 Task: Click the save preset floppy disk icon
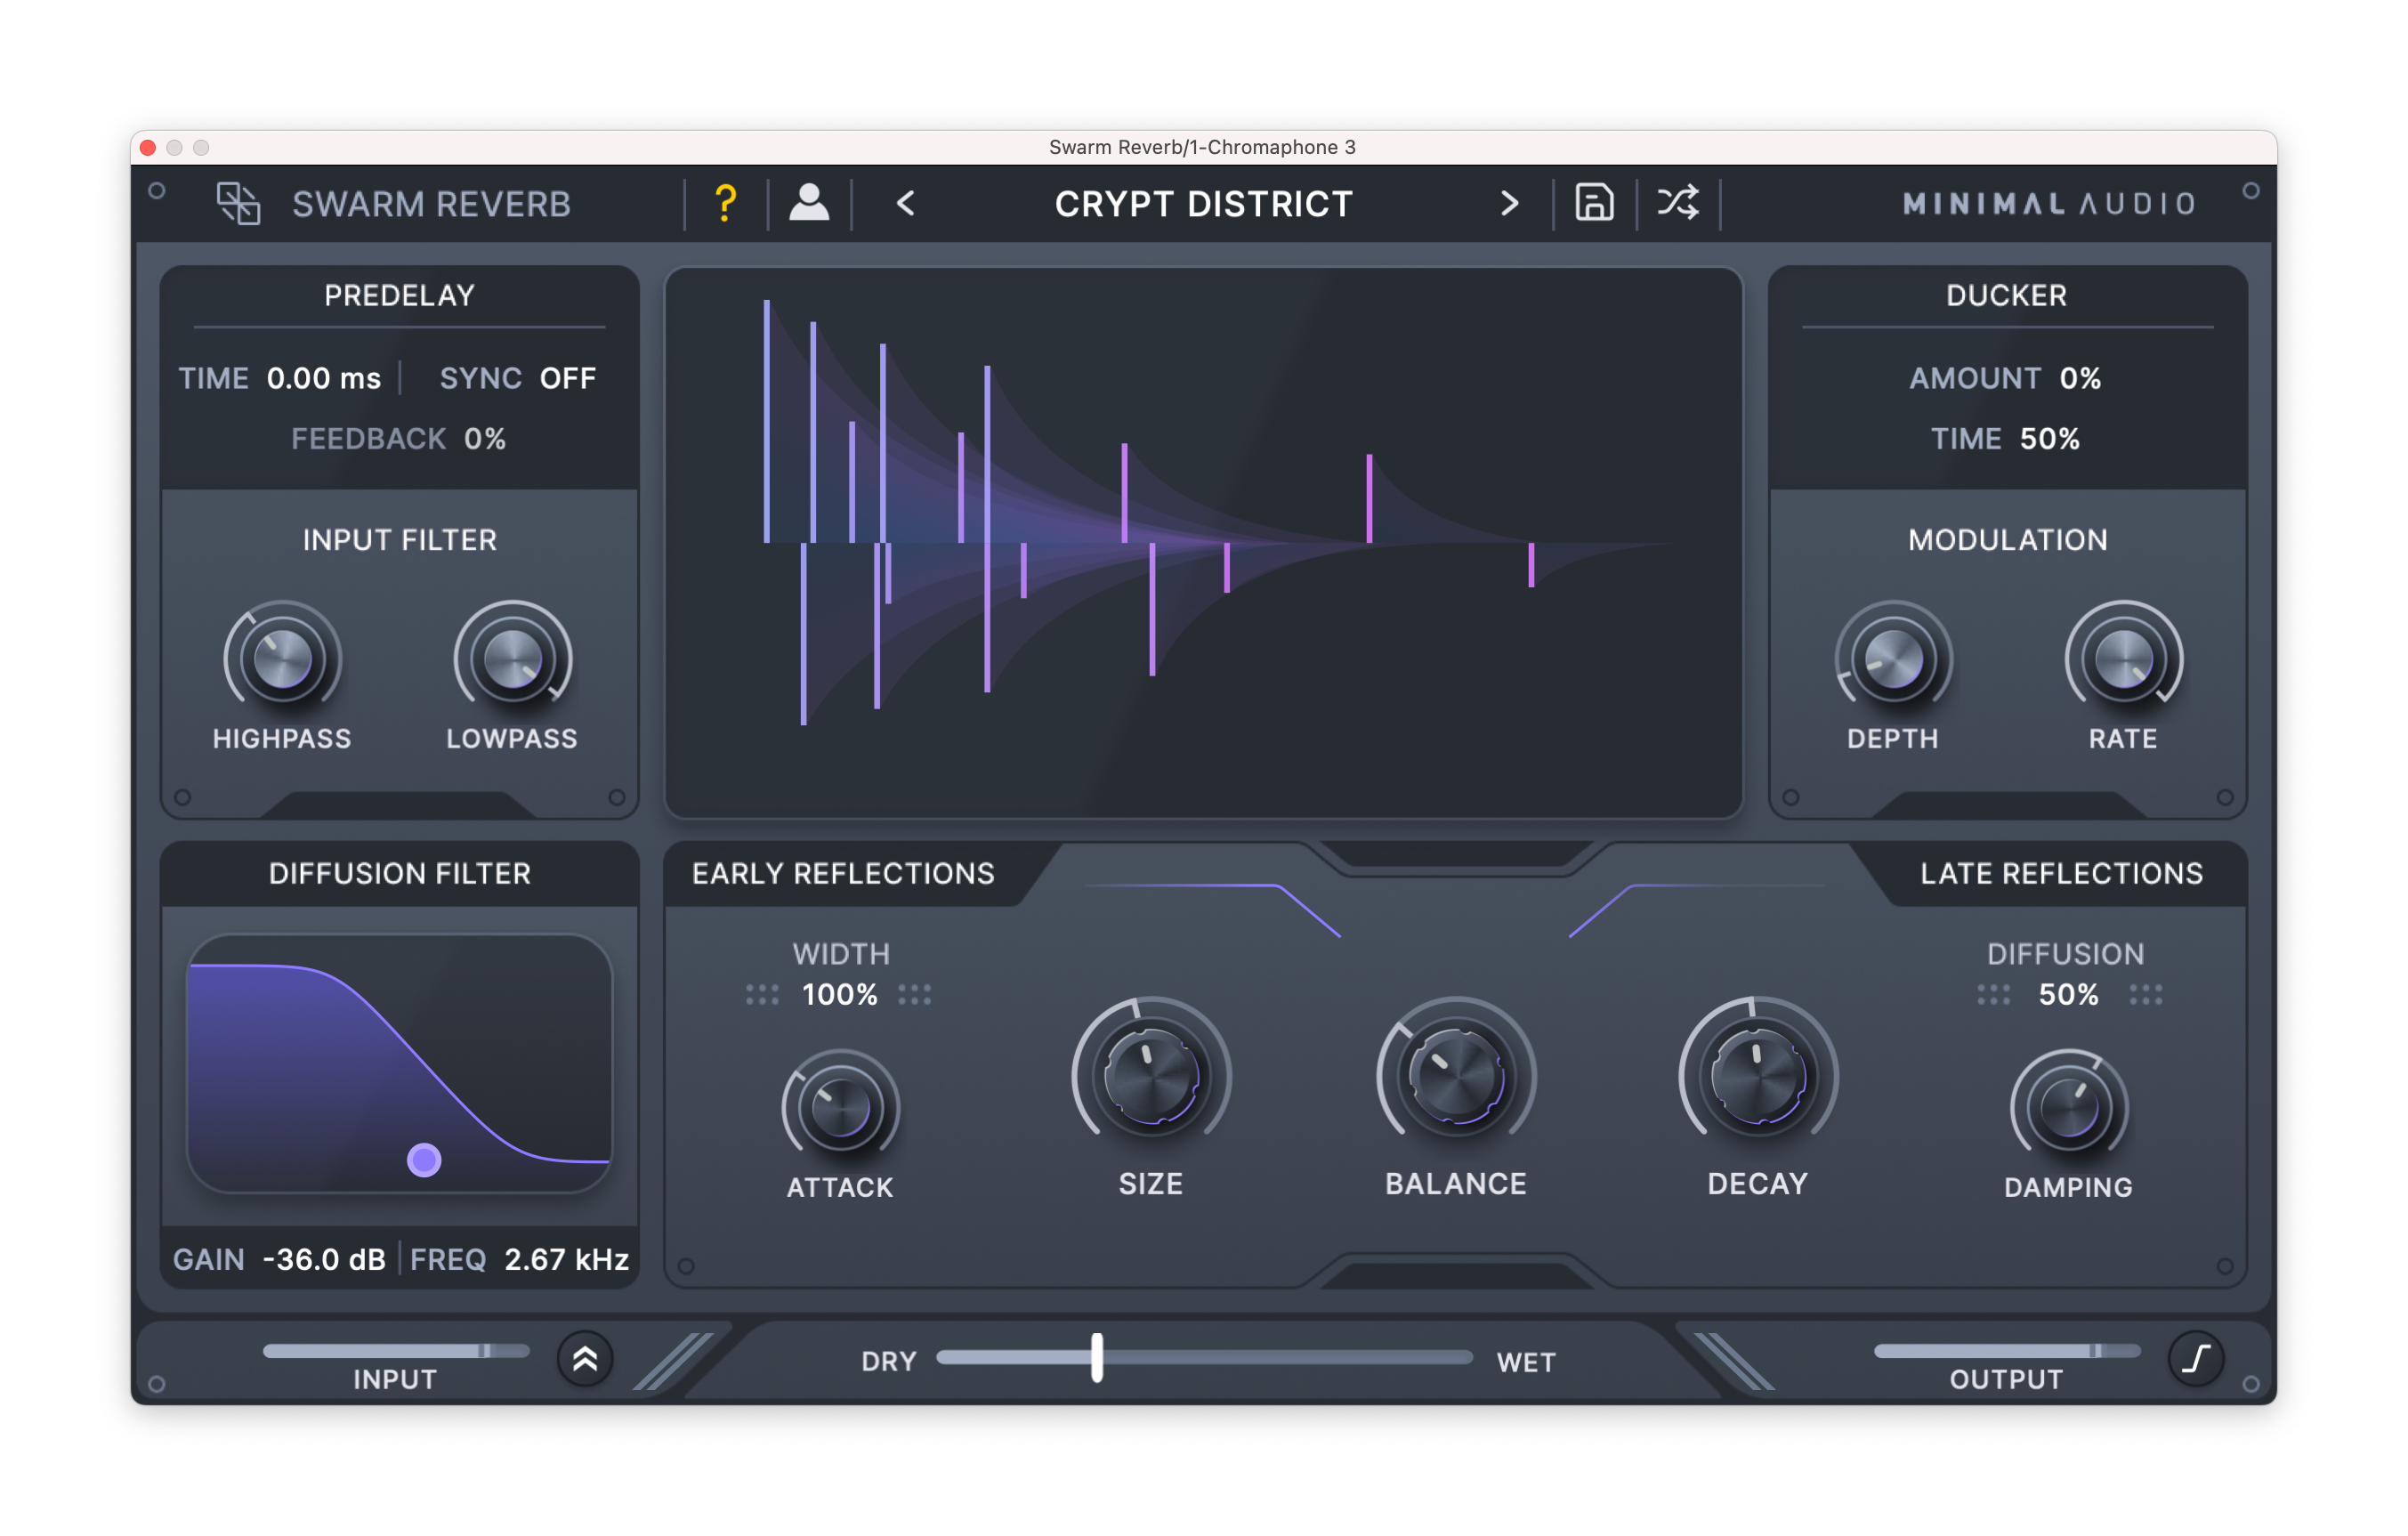(x=1594, y=203)
